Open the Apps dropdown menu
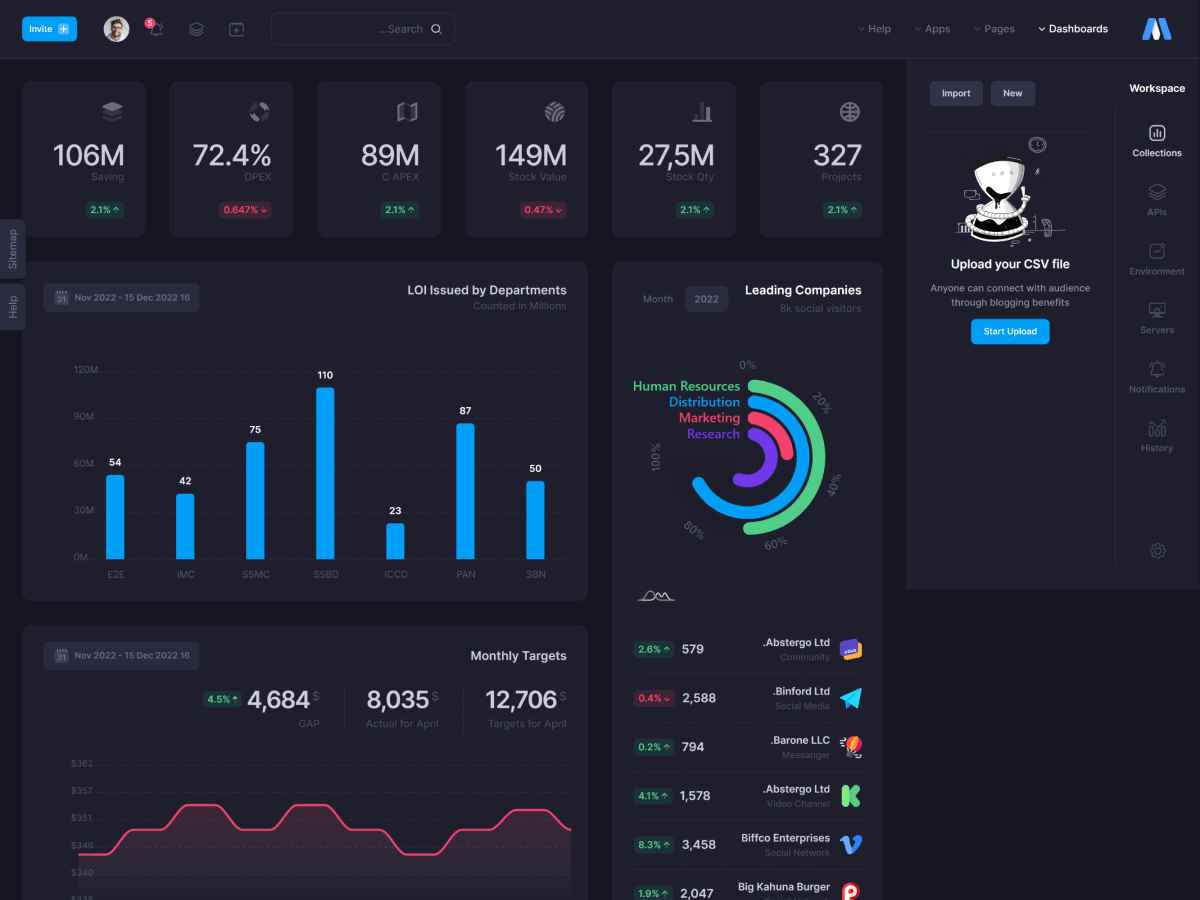Image resolution: width=1200 pixels, height=900 pixels. click(x=932, y=29)
